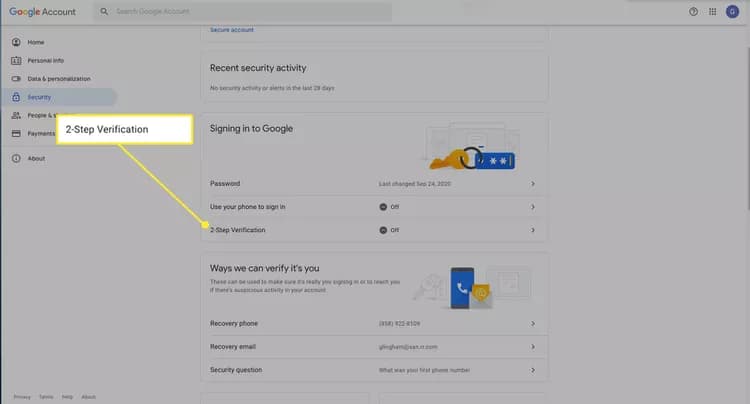The image size is (750, 404).
Task: Expand Recovery email chevron
Action: point(533,347)
